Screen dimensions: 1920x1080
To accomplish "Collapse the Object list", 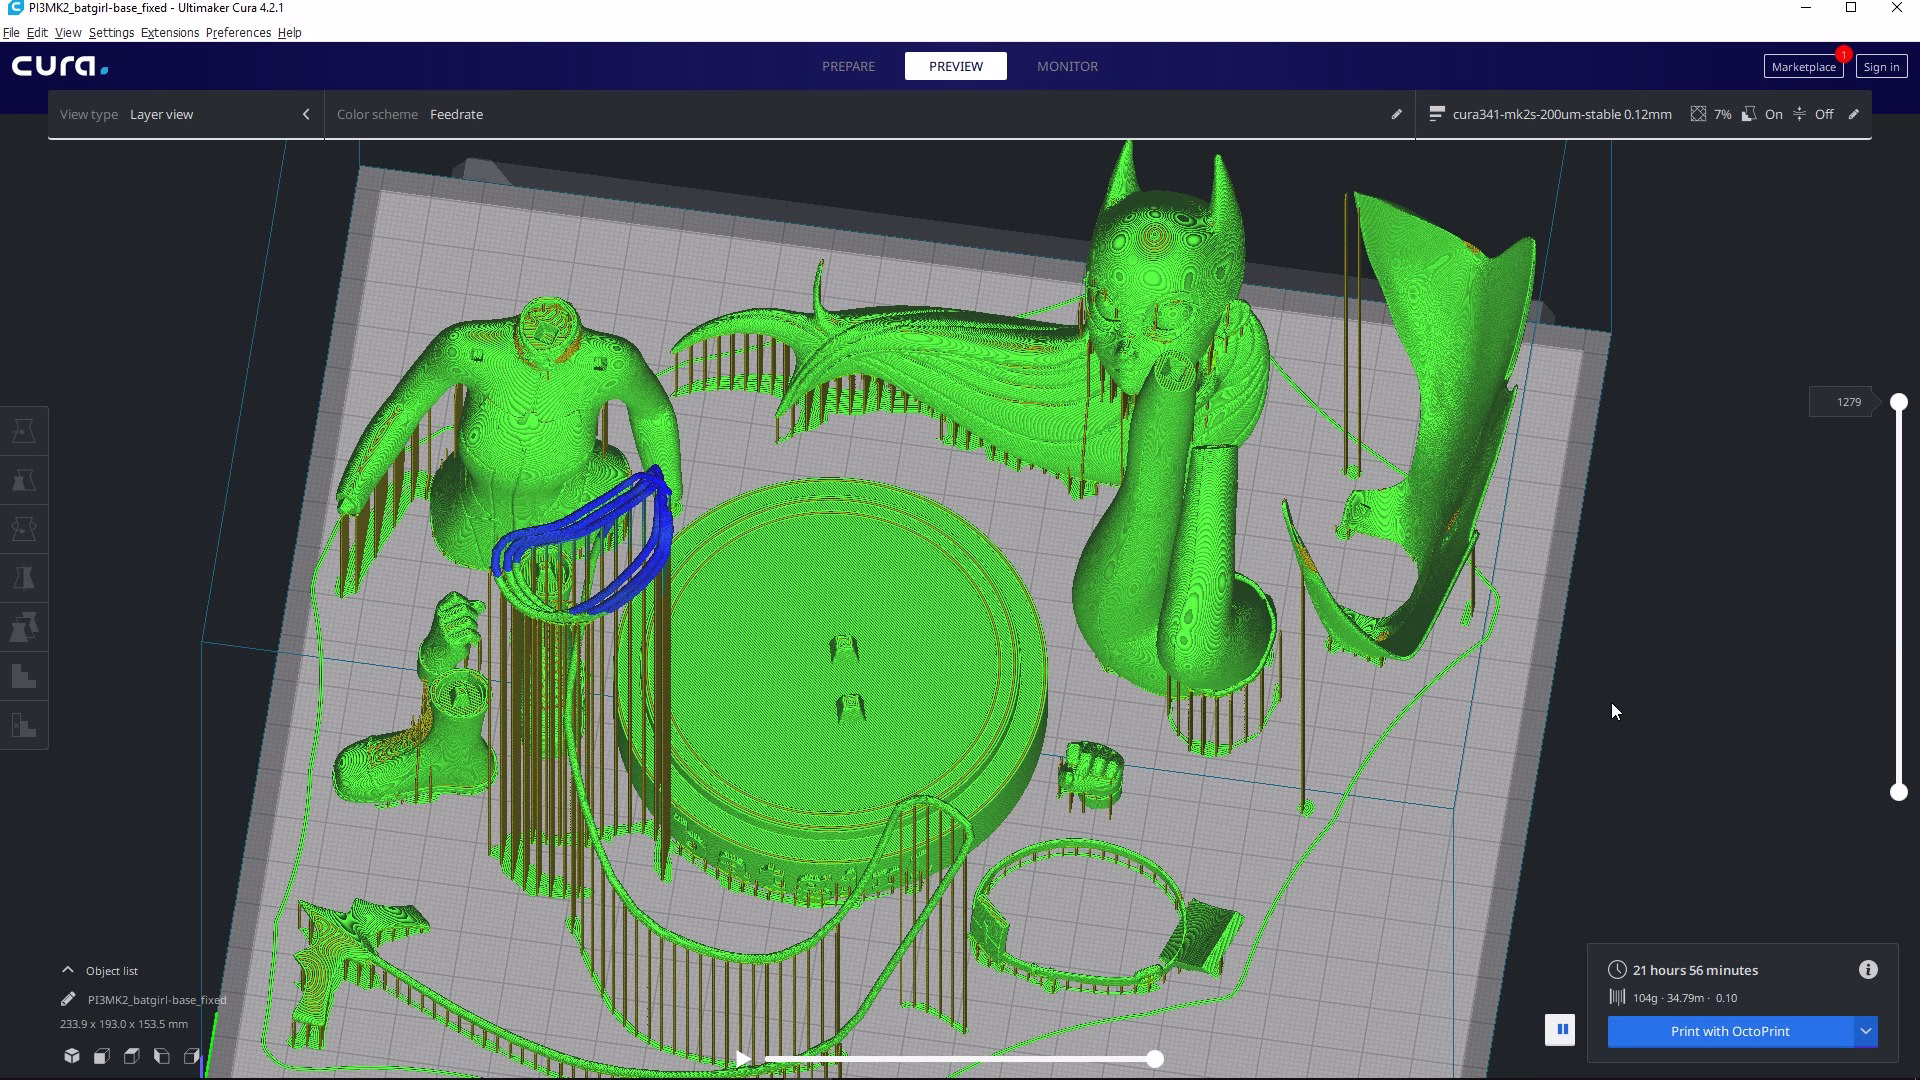I will pyautogui.click(x=68, y=970).
